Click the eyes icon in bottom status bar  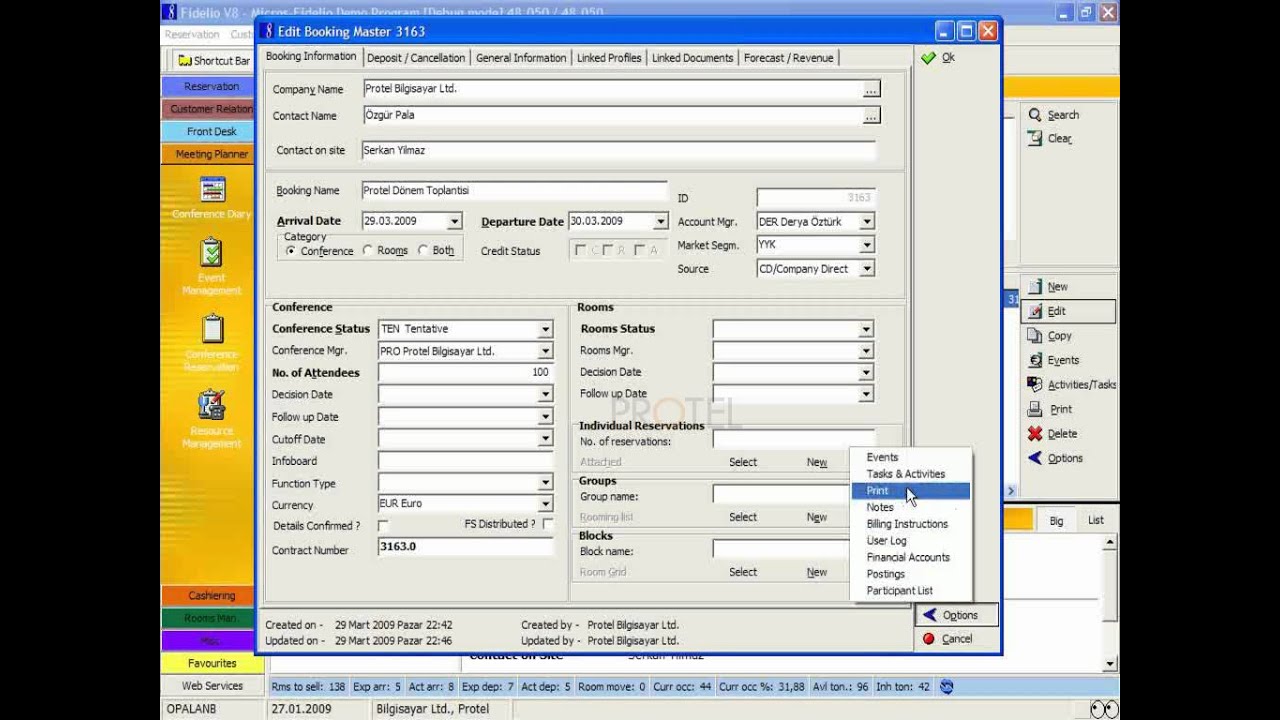[x=1104, y=709]
